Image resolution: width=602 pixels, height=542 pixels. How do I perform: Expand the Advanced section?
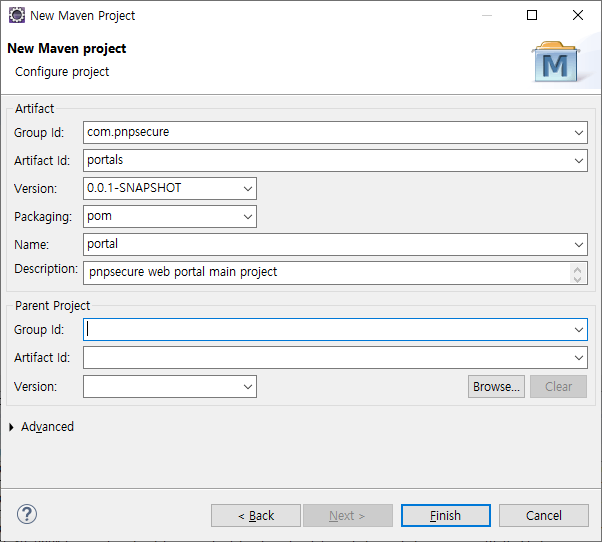(11, 427)
